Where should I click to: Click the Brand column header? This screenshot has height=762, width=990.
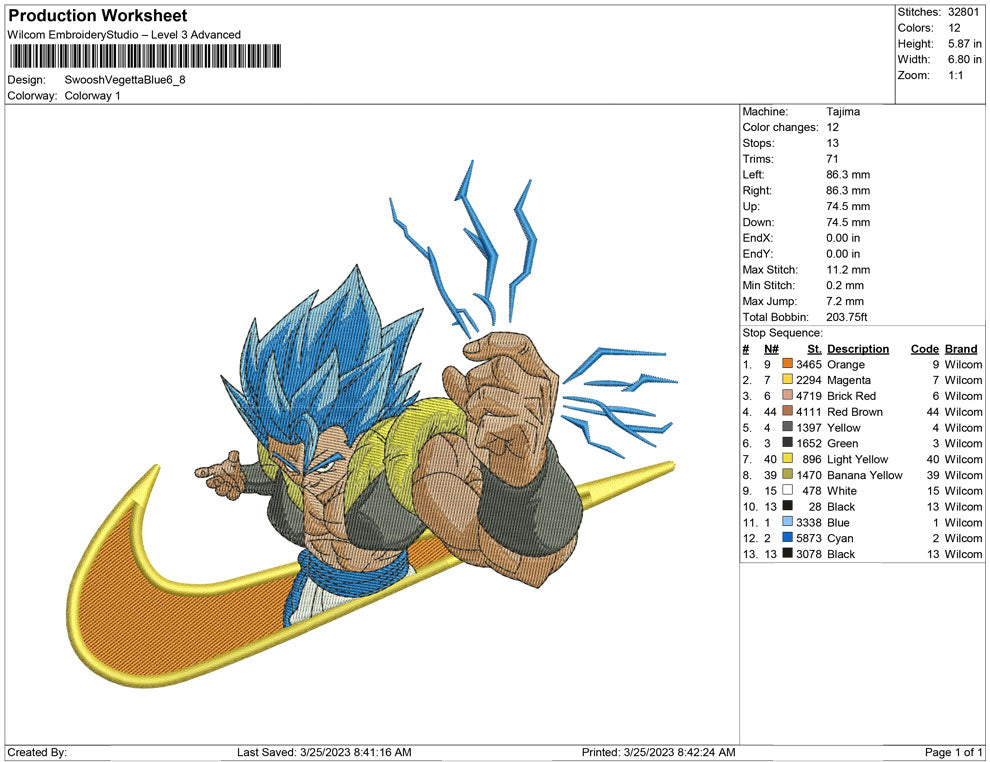click(x=961, y=349)
